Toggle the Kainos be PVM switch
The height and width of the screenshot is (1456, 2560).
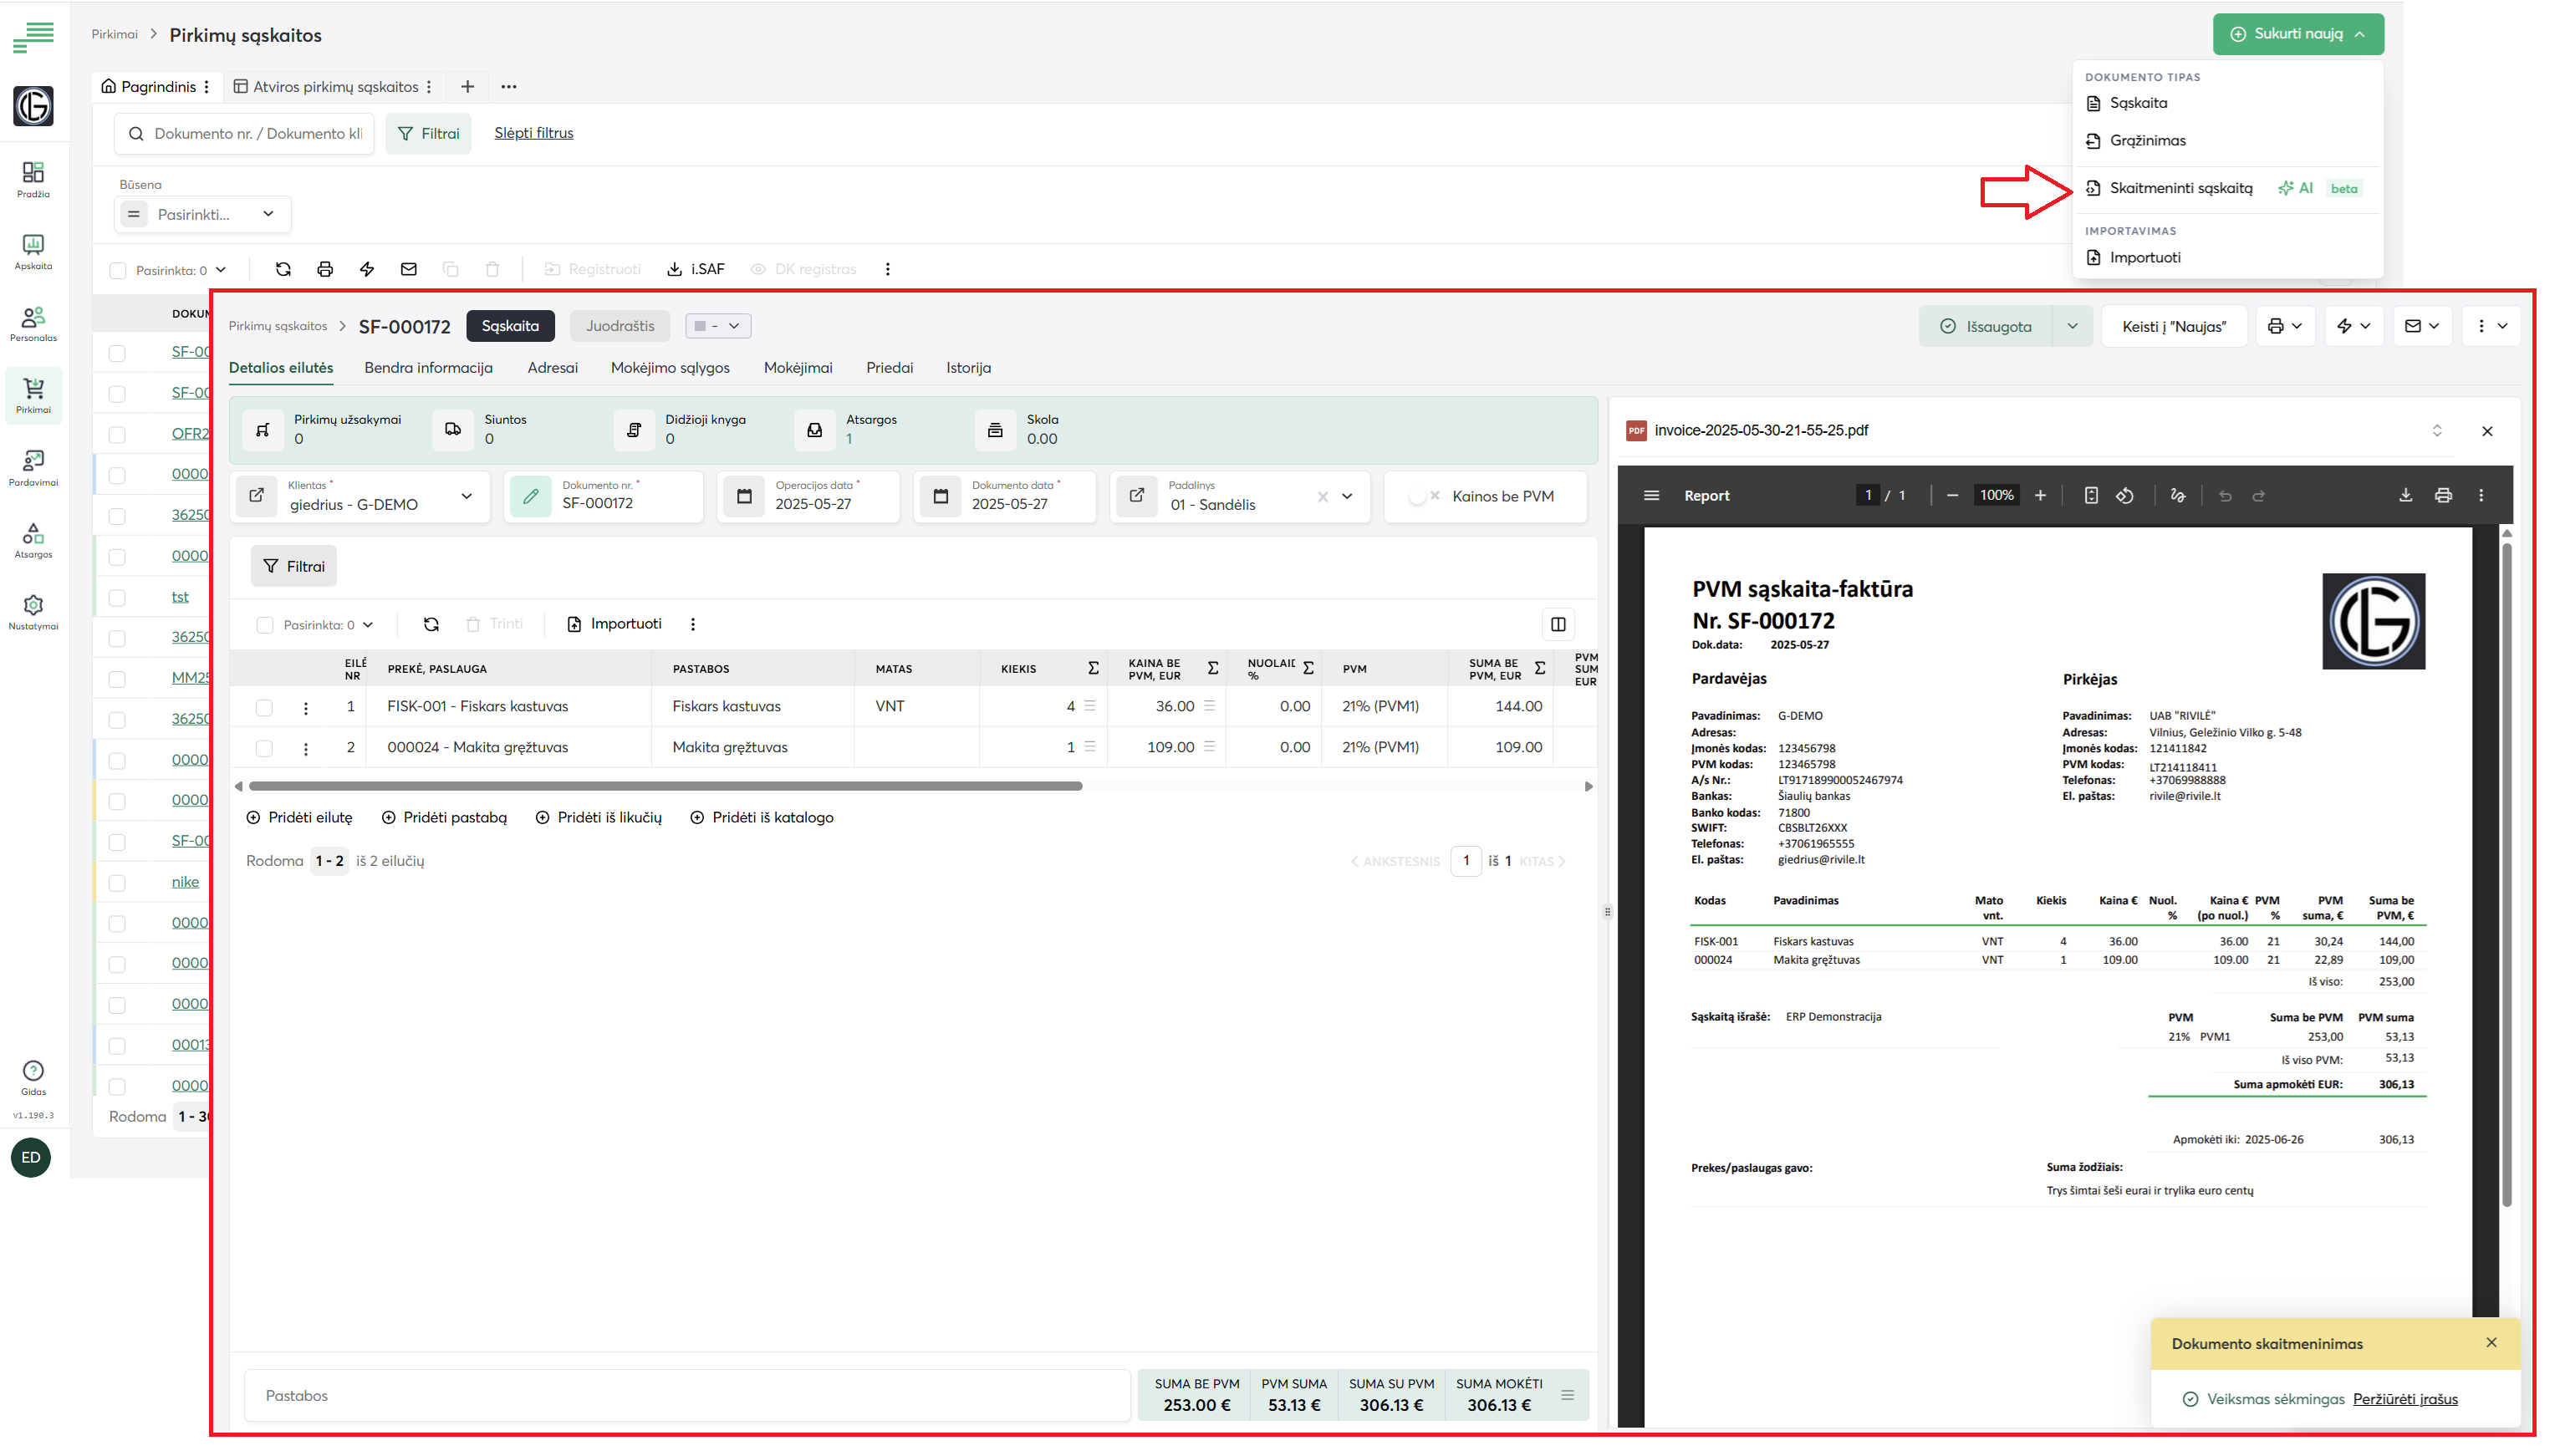coord(1422,496)
